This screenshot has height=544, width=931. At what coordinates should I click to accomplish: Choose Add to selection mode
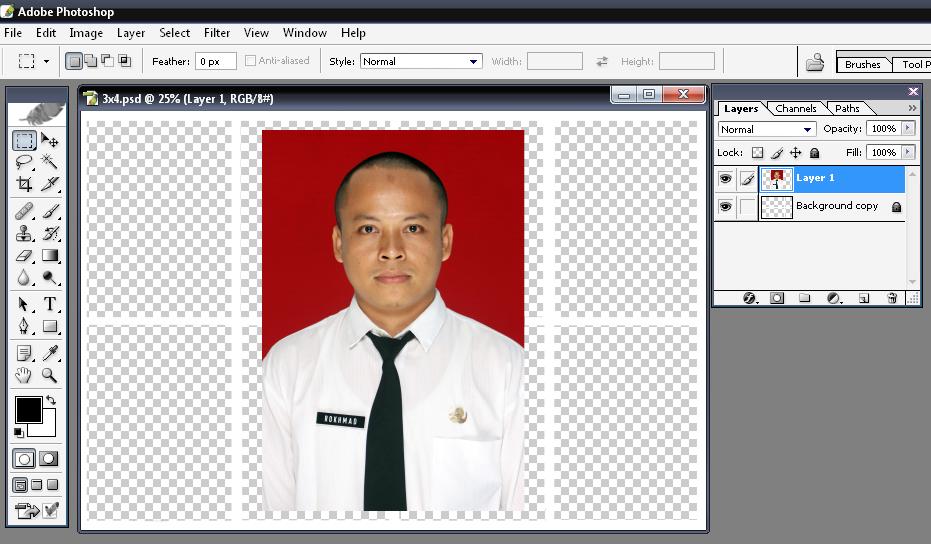[90, 61]
